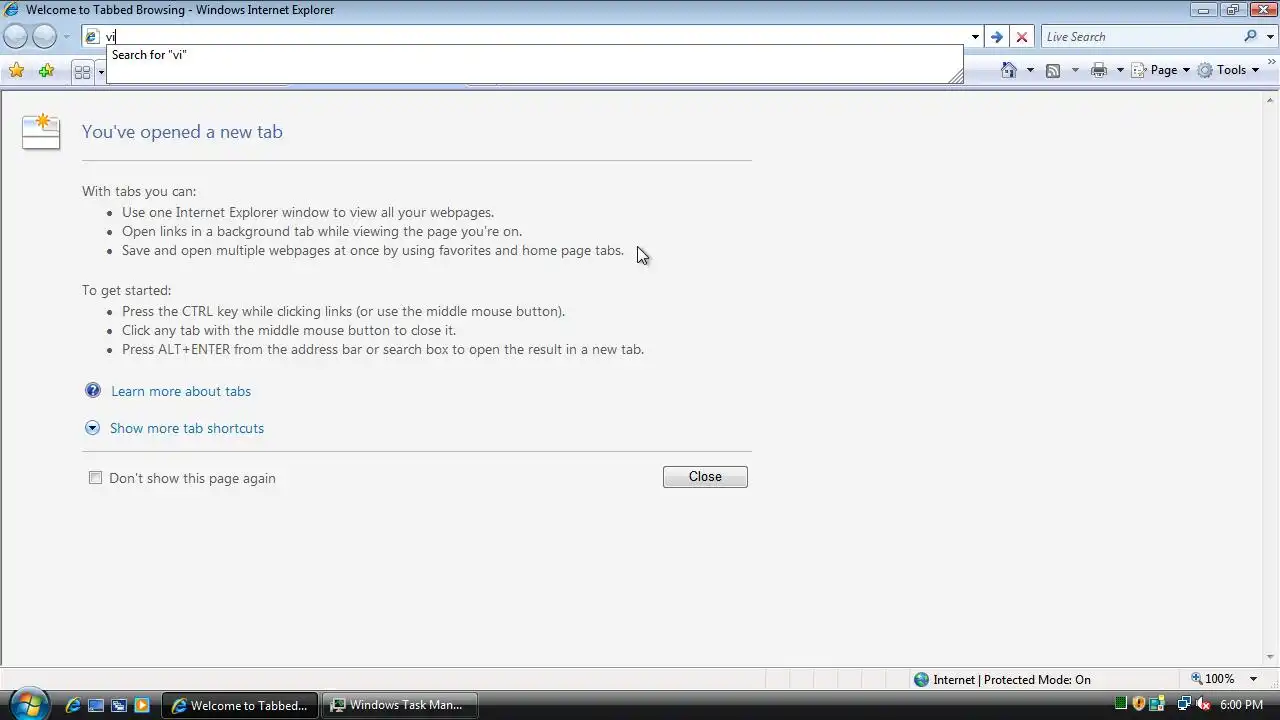Click the Print icon

(x=1099, y=70)
